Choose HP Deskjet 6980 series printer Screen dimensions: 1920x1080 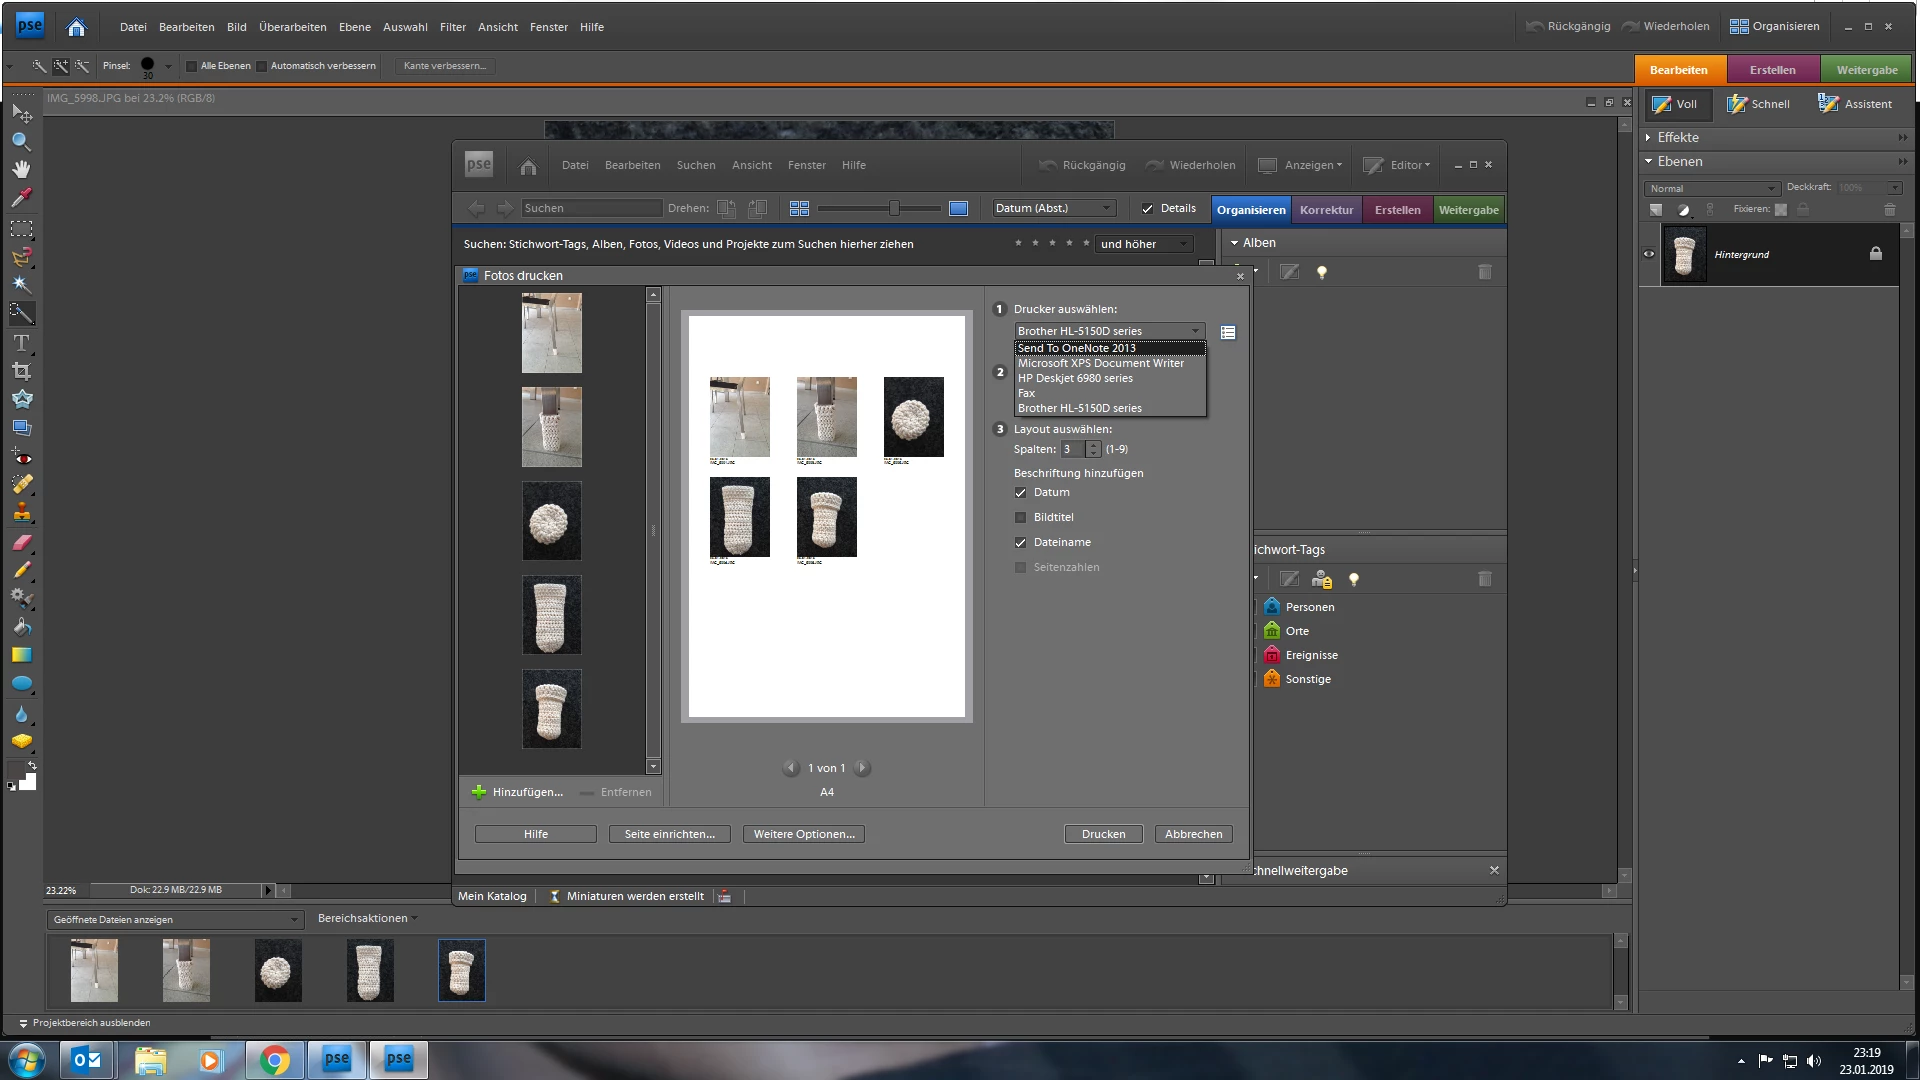click(x=1075, y=379)
